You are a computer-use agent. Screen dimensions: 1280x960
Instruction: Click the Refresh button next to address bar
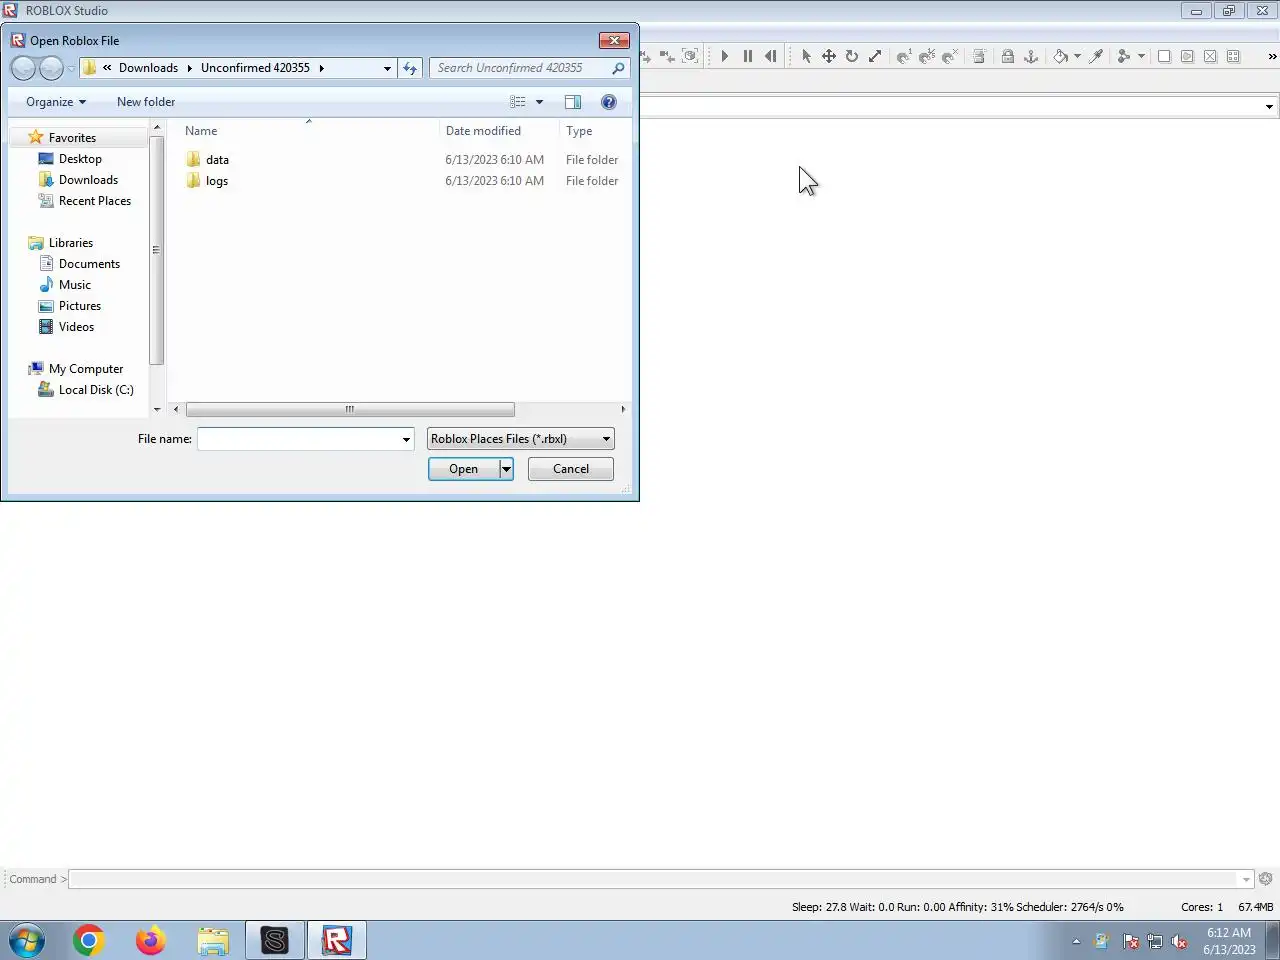pos(410,68)
